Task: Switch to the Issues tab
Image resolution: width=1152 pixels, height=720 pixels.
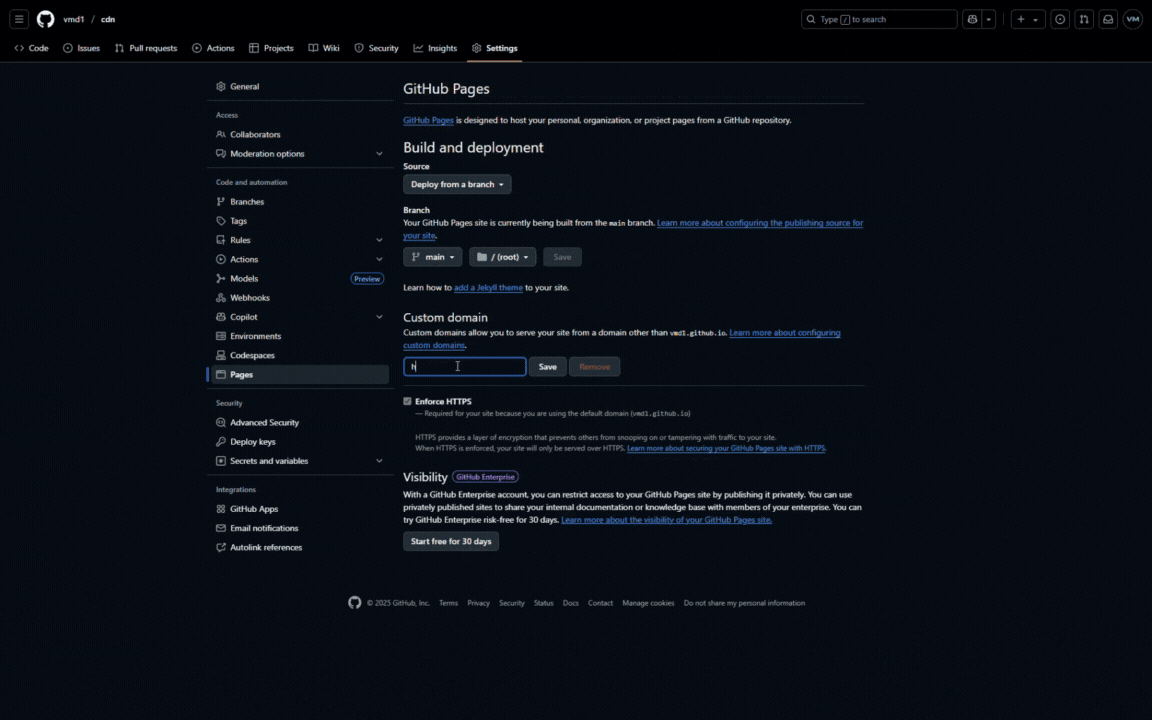Action: [x=82, y=48]
